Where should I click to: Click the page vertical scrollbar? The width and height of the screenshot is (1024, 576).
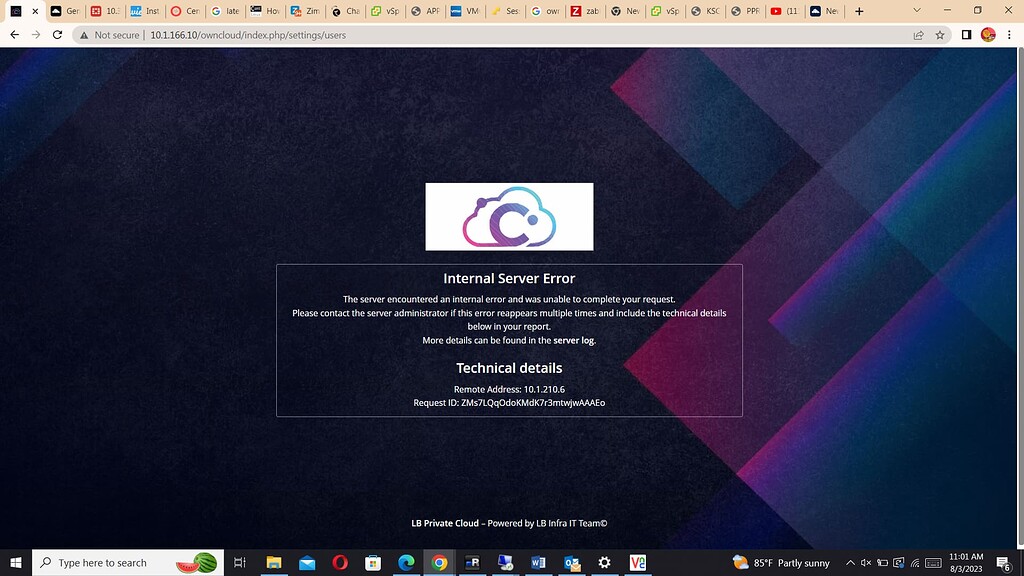(1020, 294)
